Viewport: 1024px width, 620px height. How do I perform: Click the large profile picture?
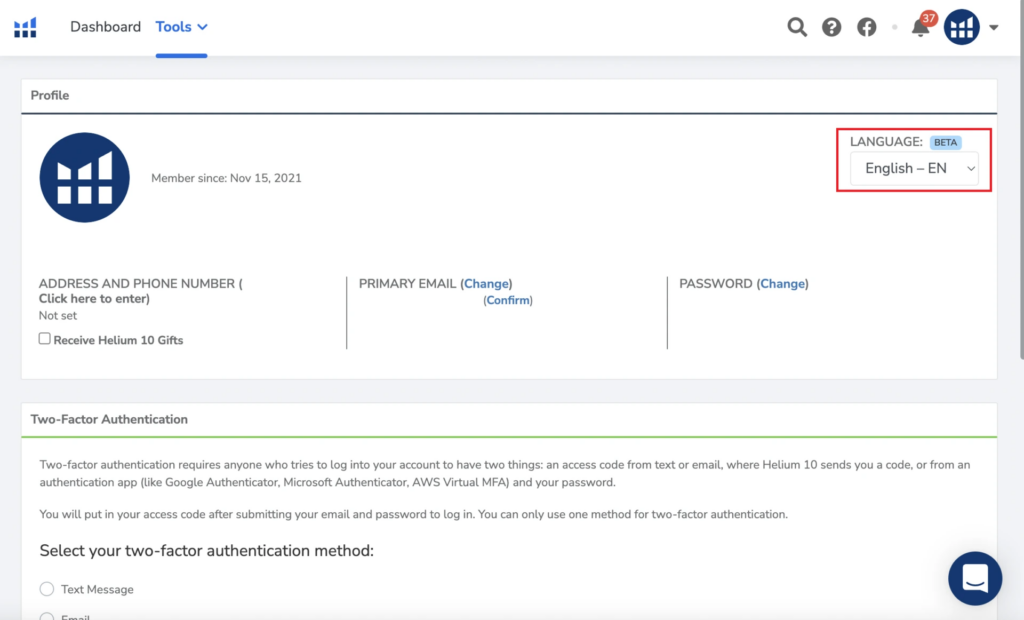click(x=84, y=177)
